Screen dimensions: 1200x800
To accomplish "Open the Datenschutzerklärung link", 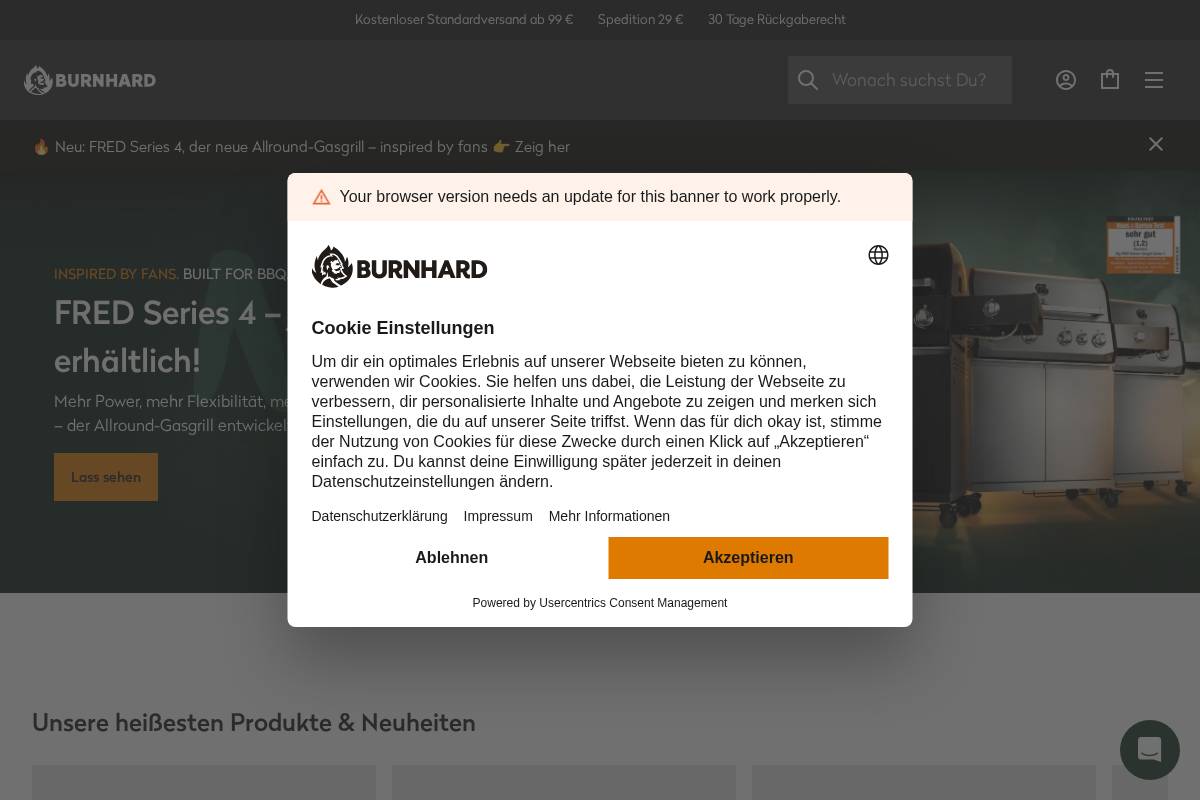I will pyautogui.click(x=379, y=516).
